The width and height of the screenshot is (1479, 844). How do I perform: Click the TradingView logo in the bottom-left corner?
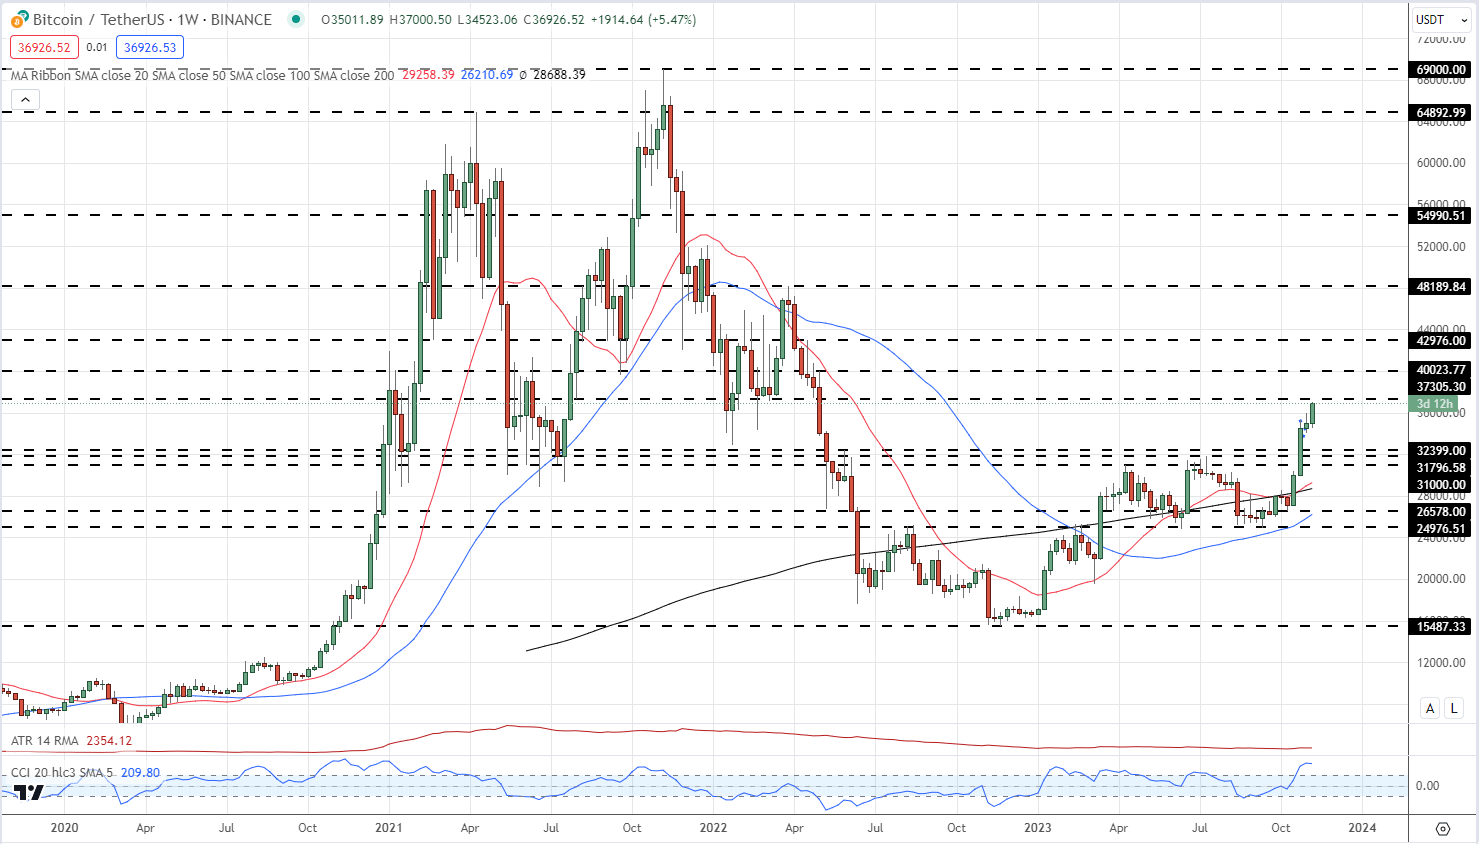29,793
